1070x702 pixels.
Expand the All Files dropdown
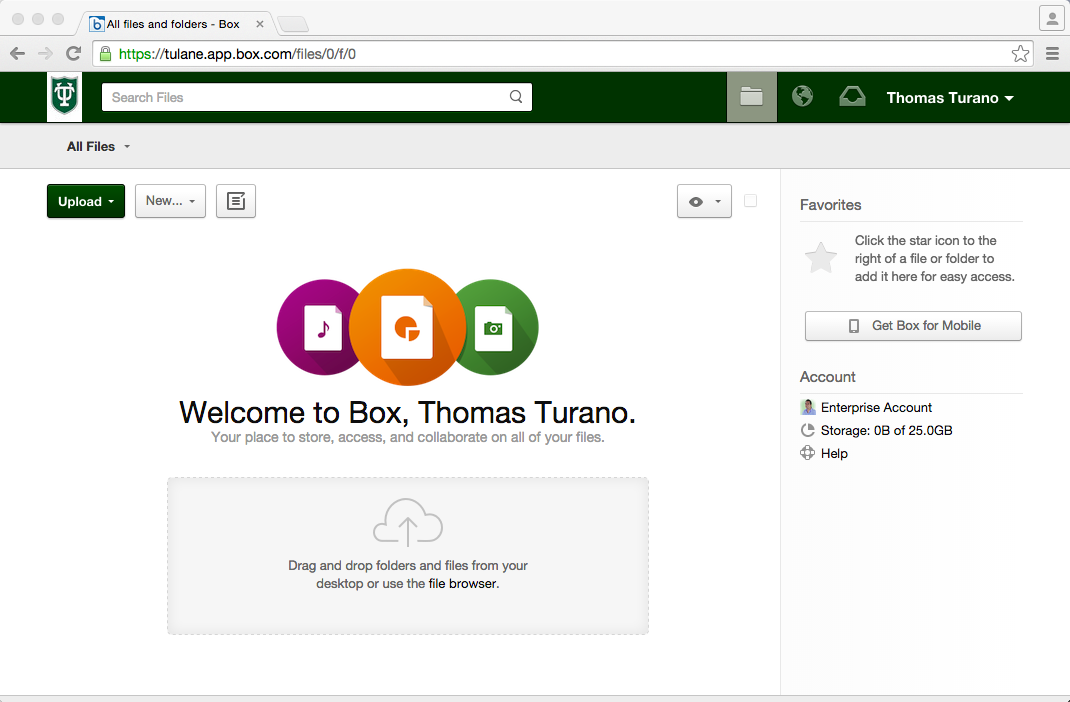[x=98, y=147]
